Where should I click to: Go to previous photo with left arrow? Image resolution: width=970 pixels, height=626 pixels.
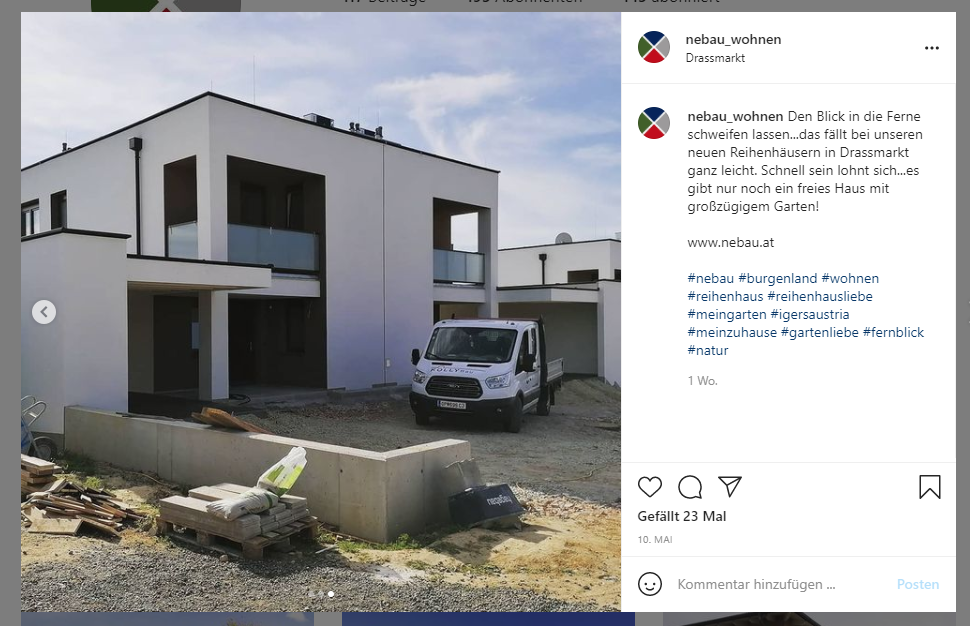[x=44, y=312]
